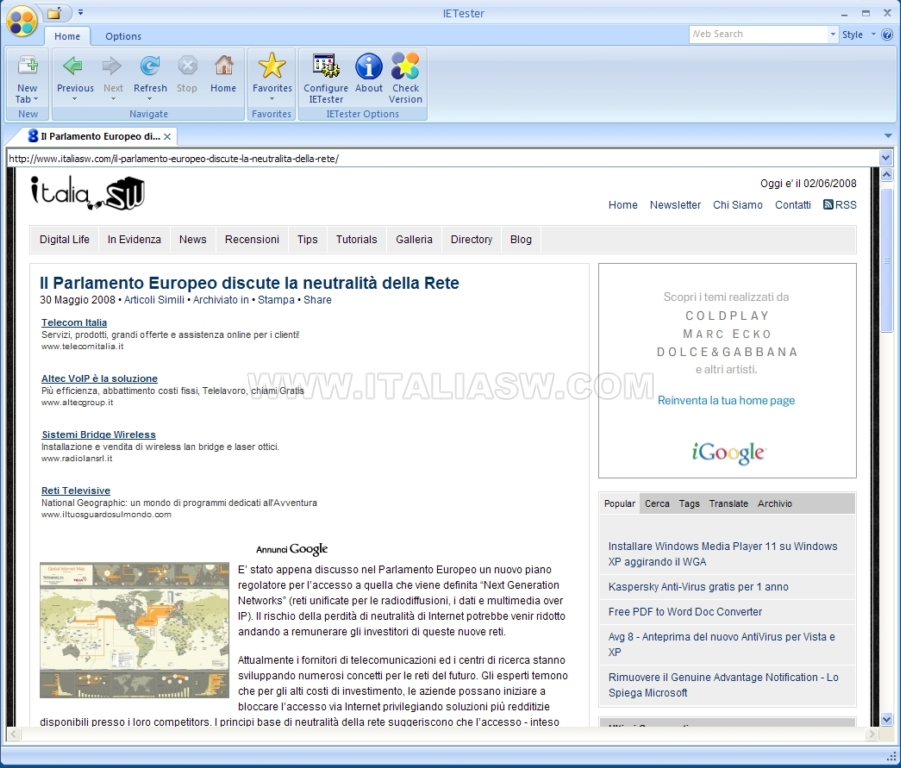This screenshot has width=901, height=768.
Task: Expand the New Tab dropdown arrow
Action: tap(36, 99)
